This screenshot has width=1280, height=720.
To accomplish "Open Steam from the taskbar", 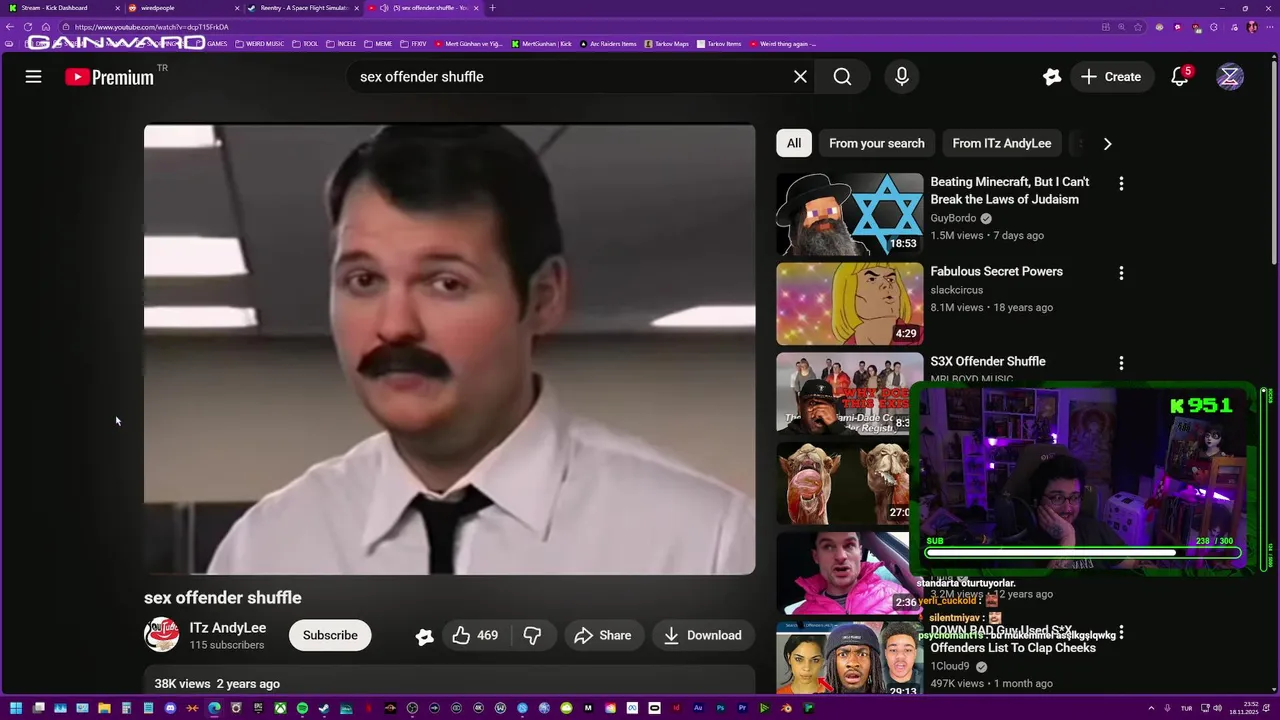I will click(x=324, y=708).
